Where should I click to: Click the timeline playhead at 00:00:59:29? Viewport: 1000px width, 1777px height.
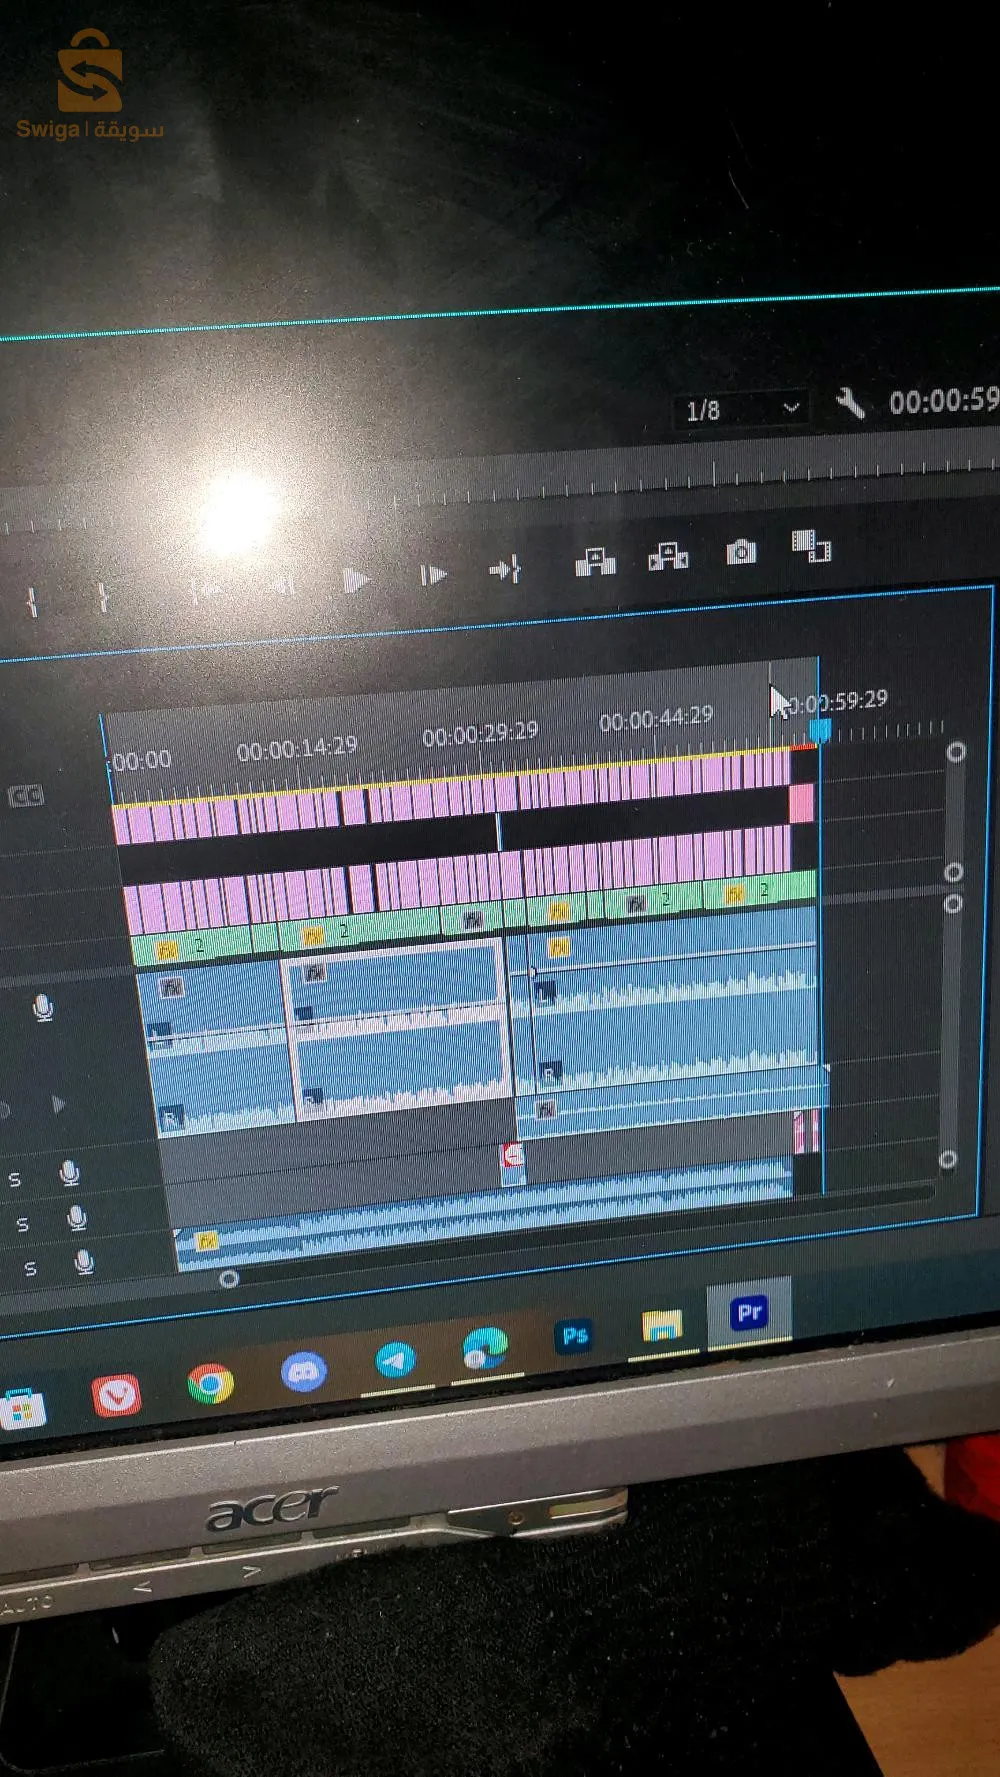click(x=820, y=729)
